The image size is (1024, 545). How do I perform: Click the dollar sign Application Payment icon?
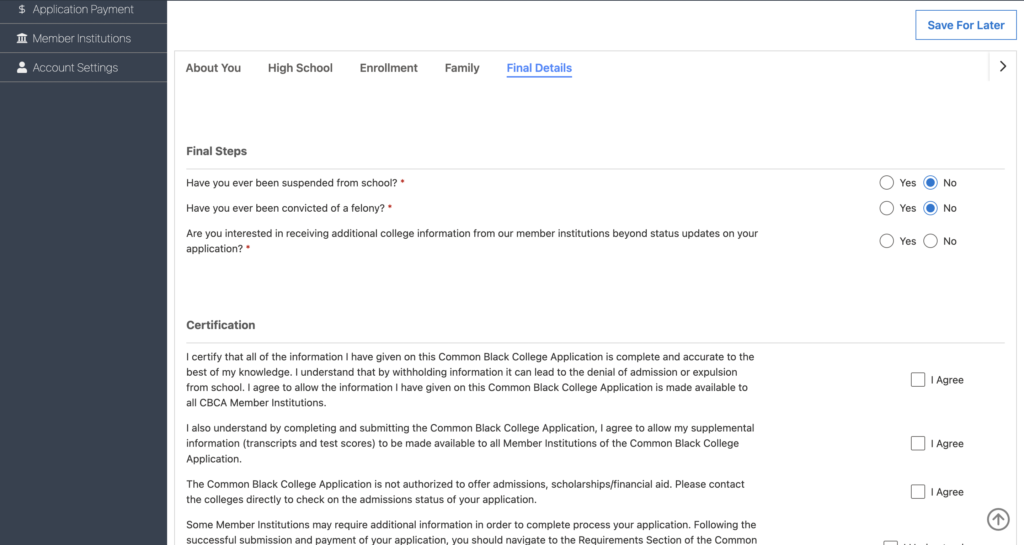click(22, 10)
